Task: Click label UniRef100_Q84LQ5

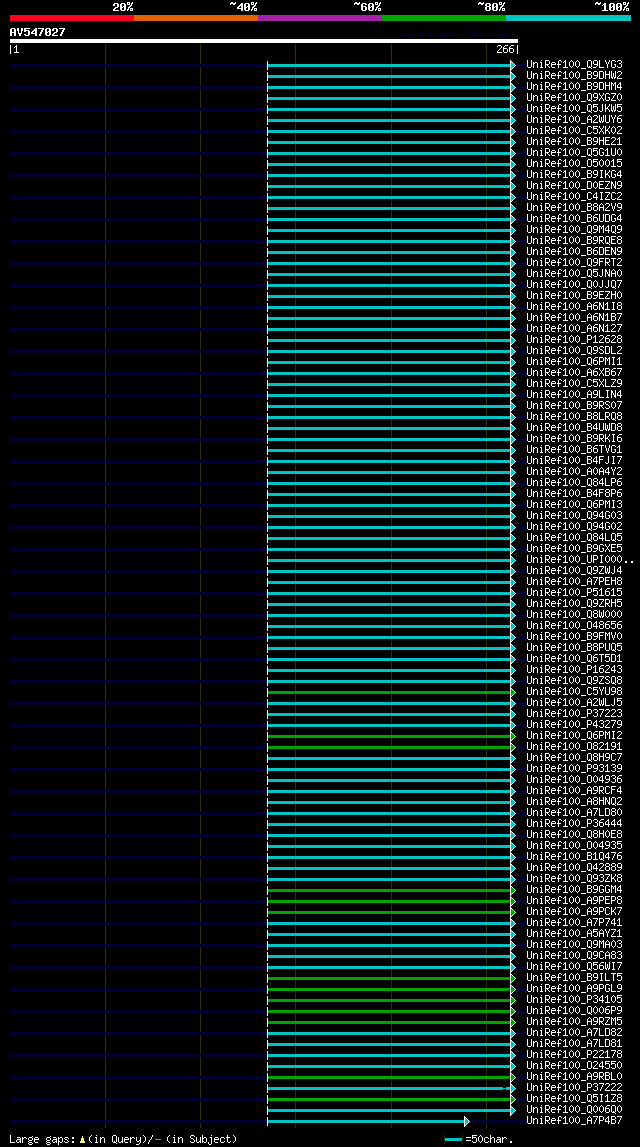Action: pos(574,538)
